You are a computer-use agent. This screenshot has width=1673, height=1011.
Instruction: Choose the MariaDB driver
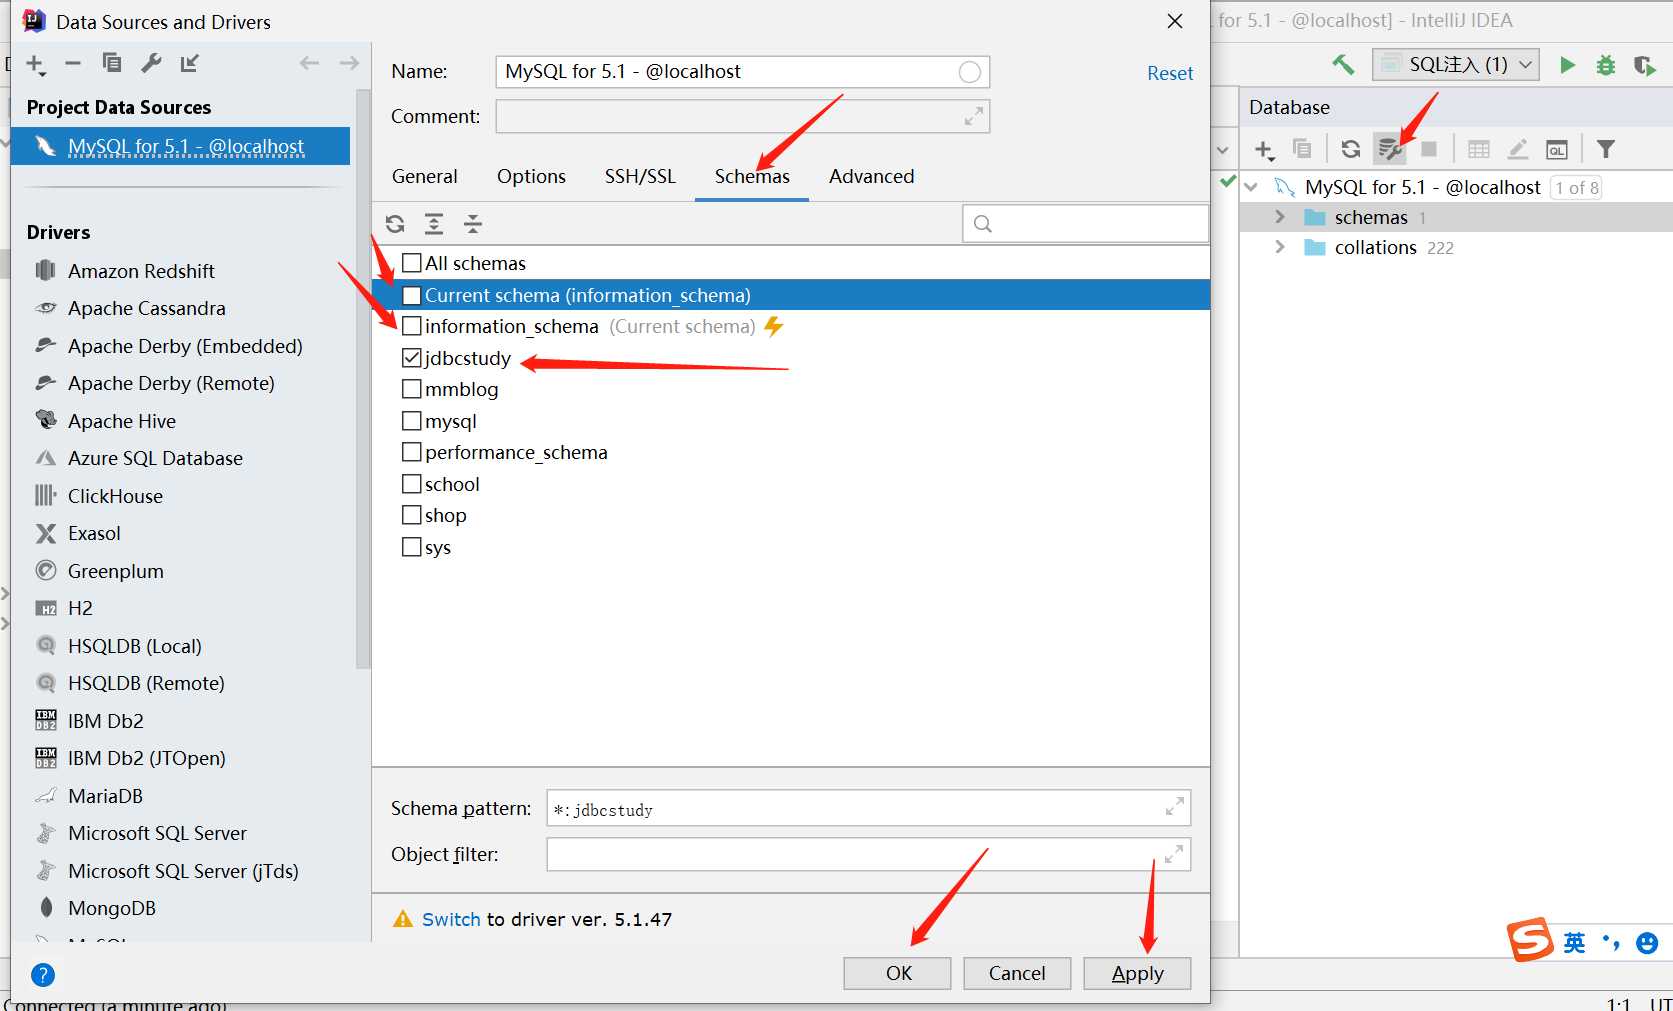[x=105, y=796]
